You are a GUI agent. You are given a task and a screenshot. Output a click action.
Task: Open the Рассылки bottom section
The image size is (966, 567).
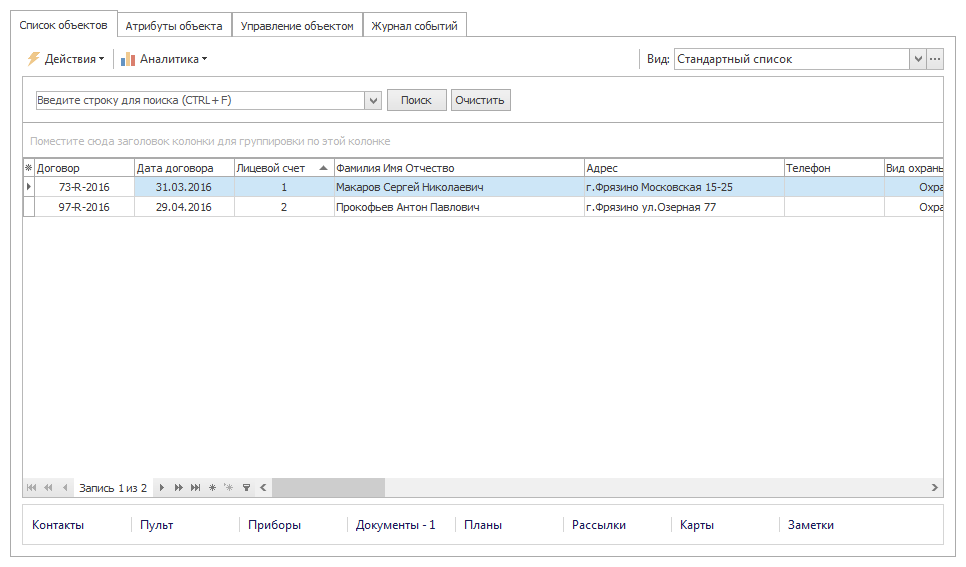click(x=599, y=525)
